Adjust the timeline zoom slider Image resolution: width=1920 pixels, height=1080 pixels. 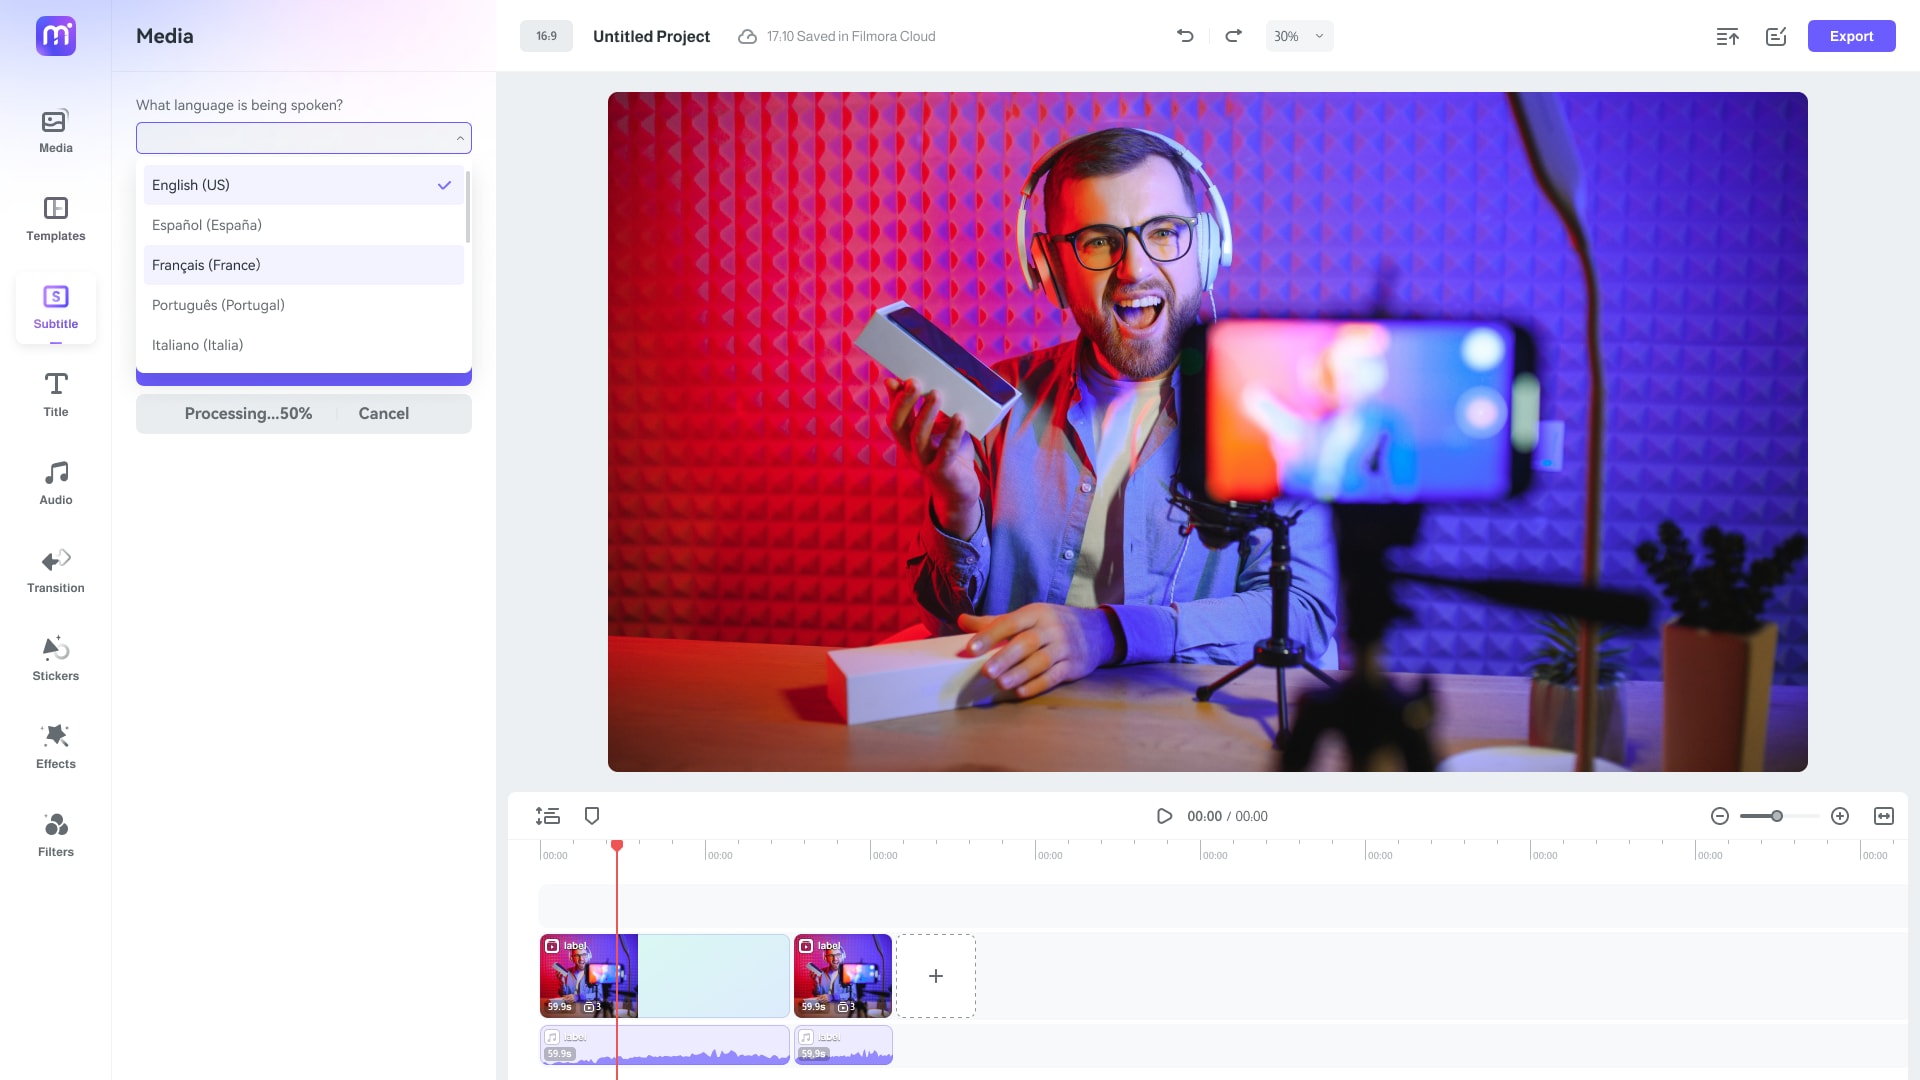click(1776, 815)
